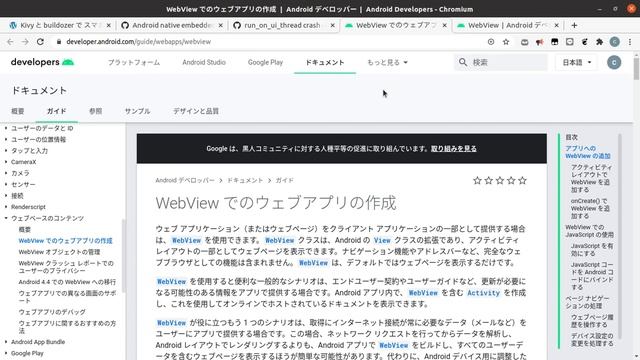
Task: Open ウェブアプリのデバッグ sidebar link
Action: [x=52, y=312]
